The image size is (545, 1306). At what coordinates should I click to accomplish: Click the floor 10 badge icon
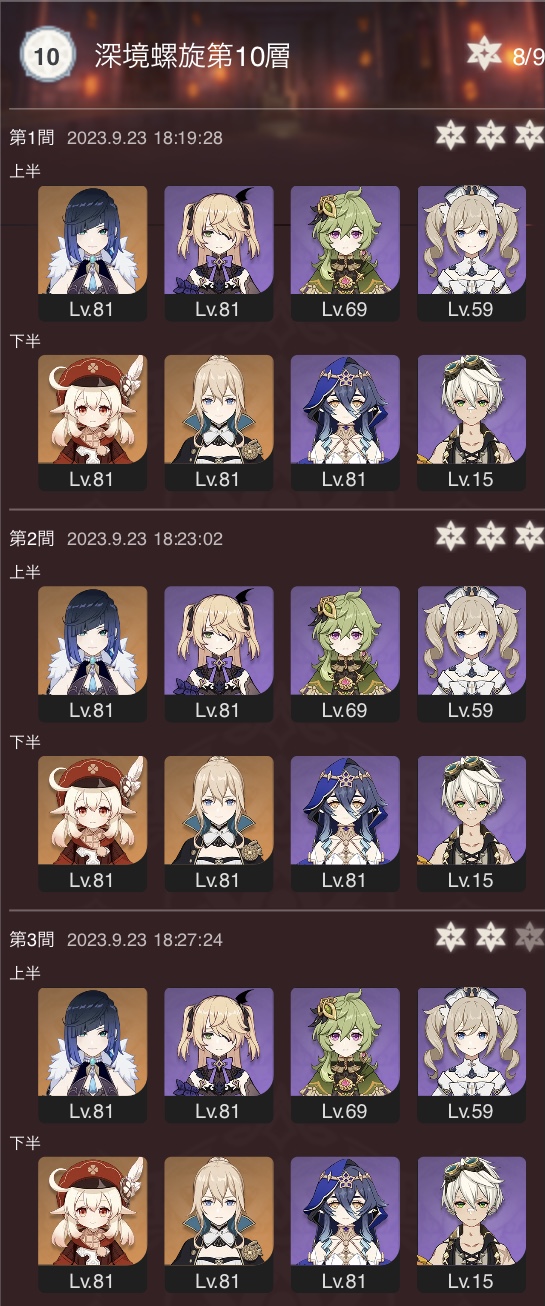[47, 56]
